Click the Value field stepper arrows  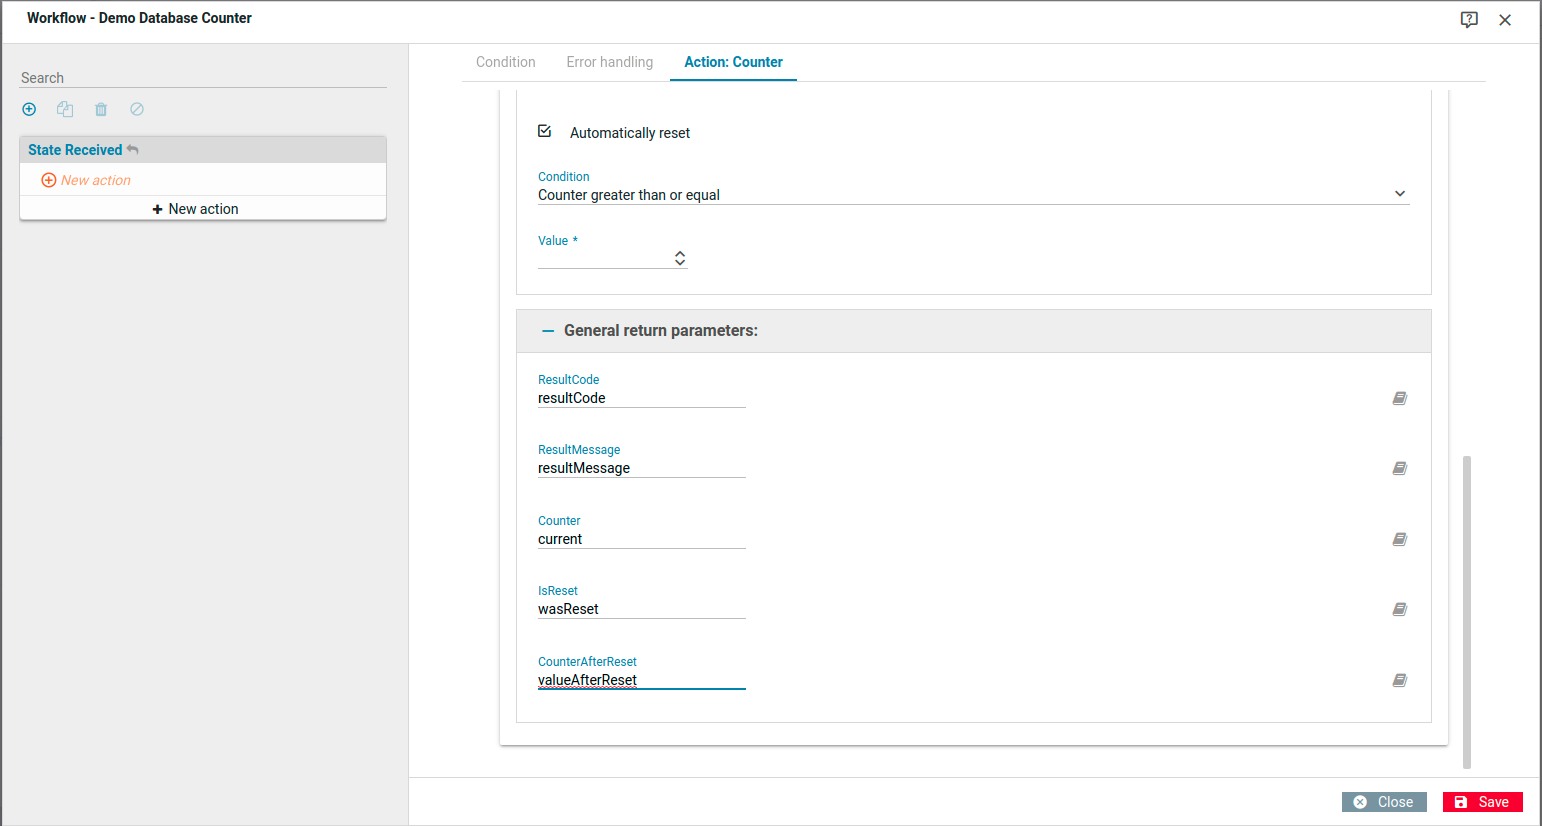pos(680,258)
